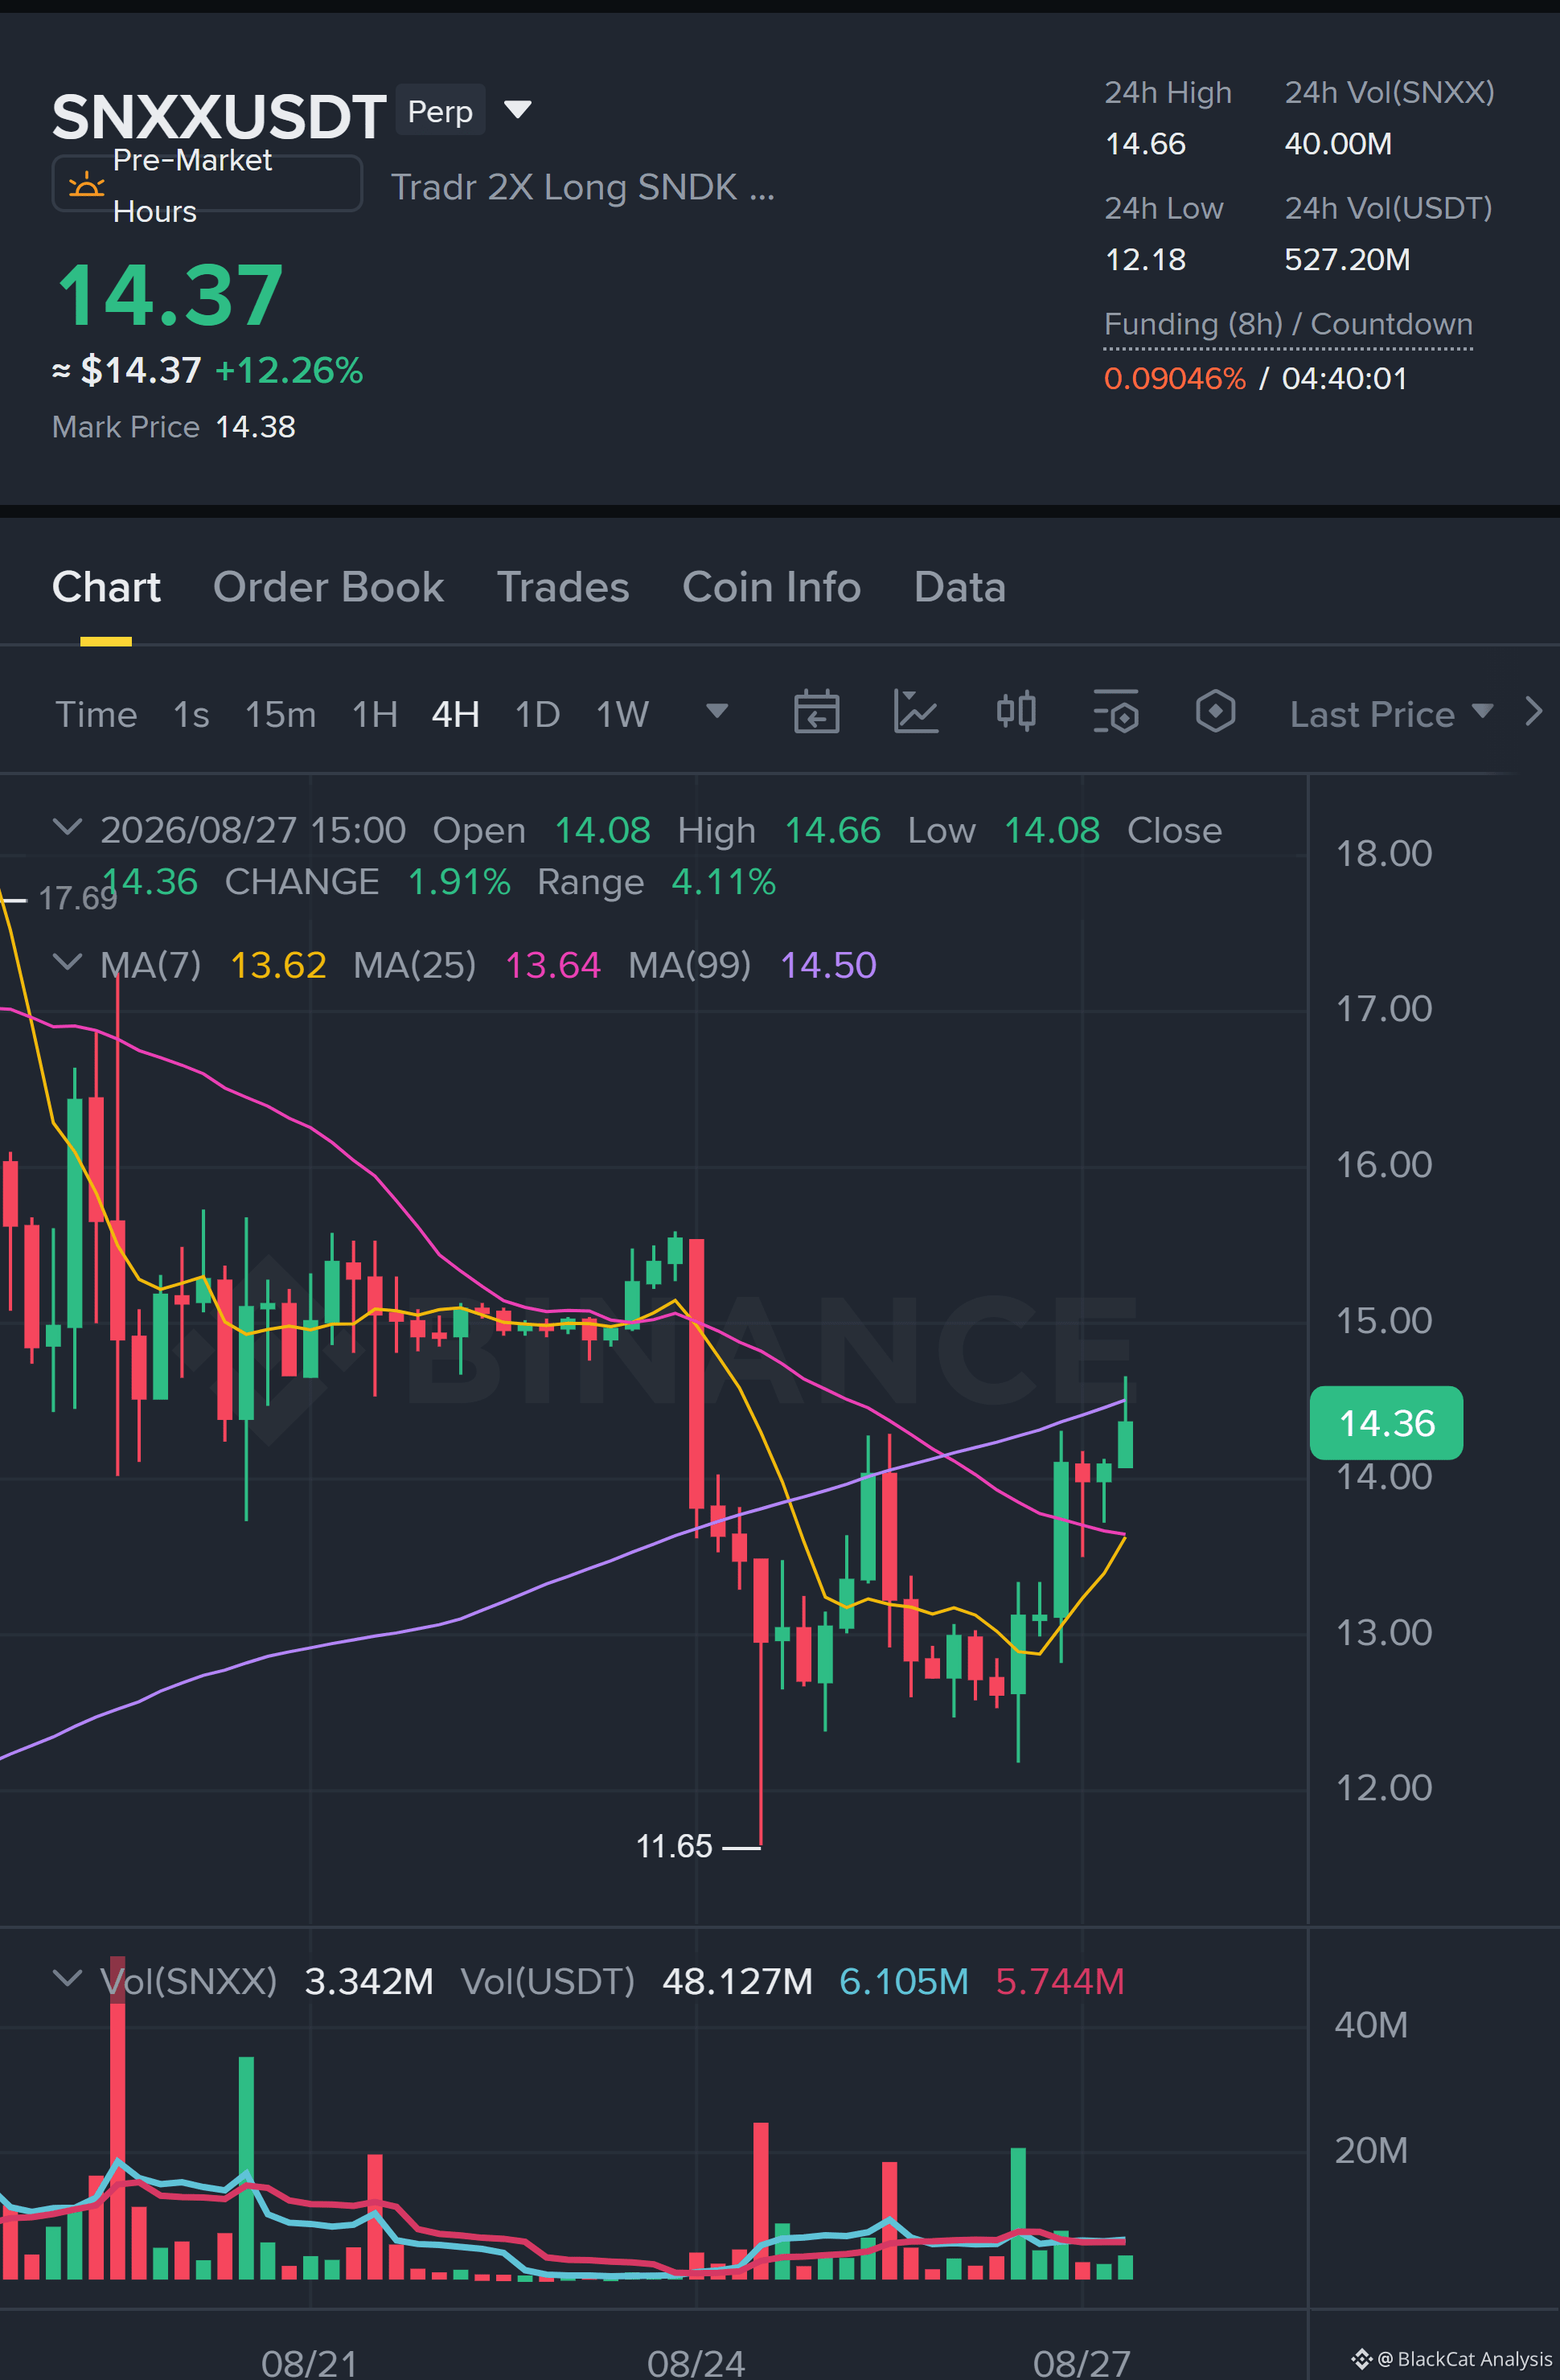
Task: Collapse the MA indicator legend chevron
Action: coord(67,962)
